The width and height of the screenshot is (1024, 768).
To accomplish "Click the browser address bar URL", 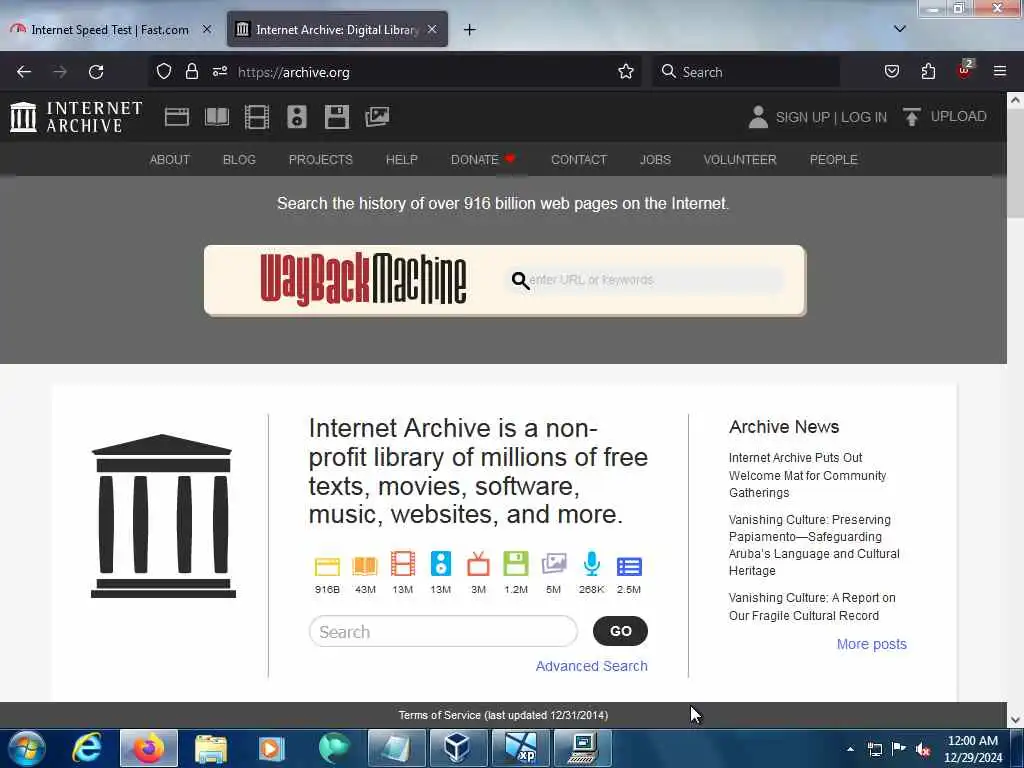I will 294,72.
